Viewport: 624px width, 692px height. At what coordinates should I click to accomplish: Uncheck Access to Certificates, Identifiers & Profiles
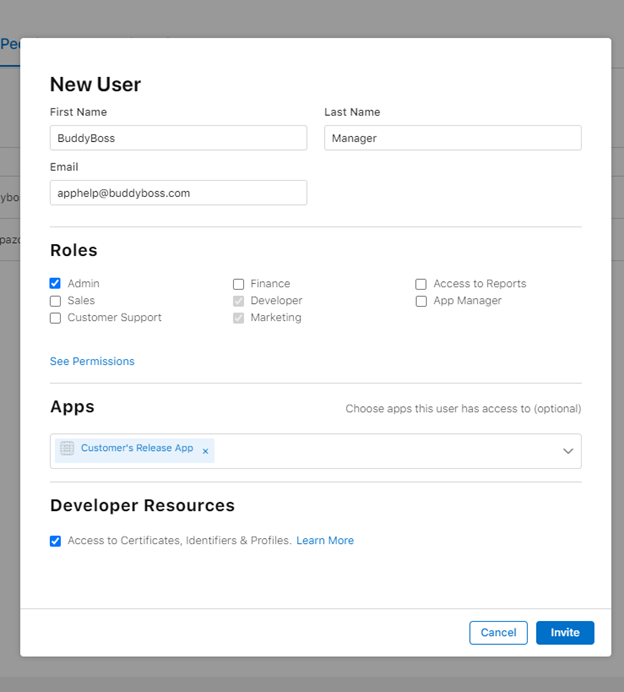pyautogui.click(x=55, y=541)
